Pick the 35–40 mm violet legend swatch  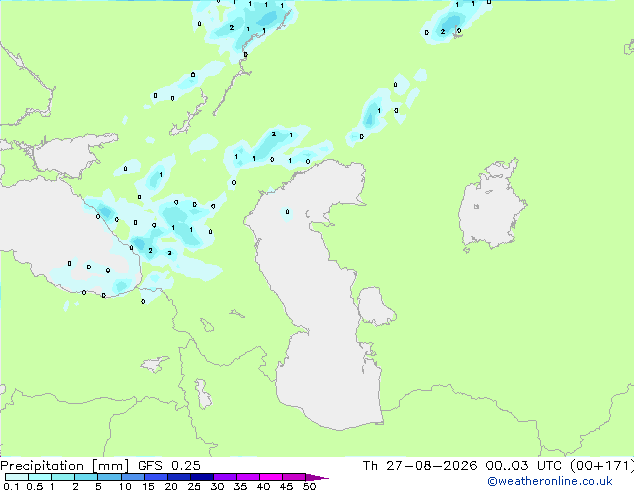pyautogui.click(x=247, y=477)
